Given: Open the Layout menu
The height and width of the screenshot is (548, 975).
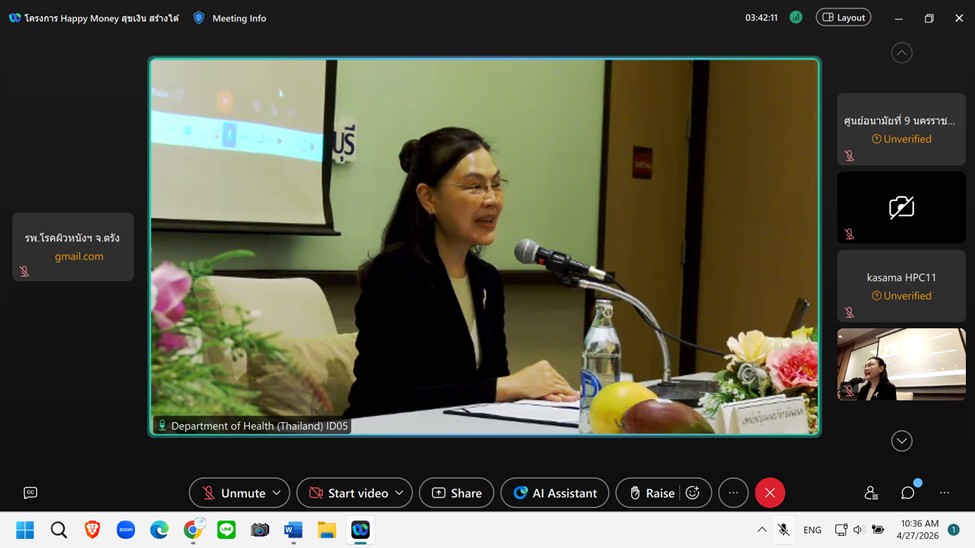Looking at the screenshot, I should [843, 17].
